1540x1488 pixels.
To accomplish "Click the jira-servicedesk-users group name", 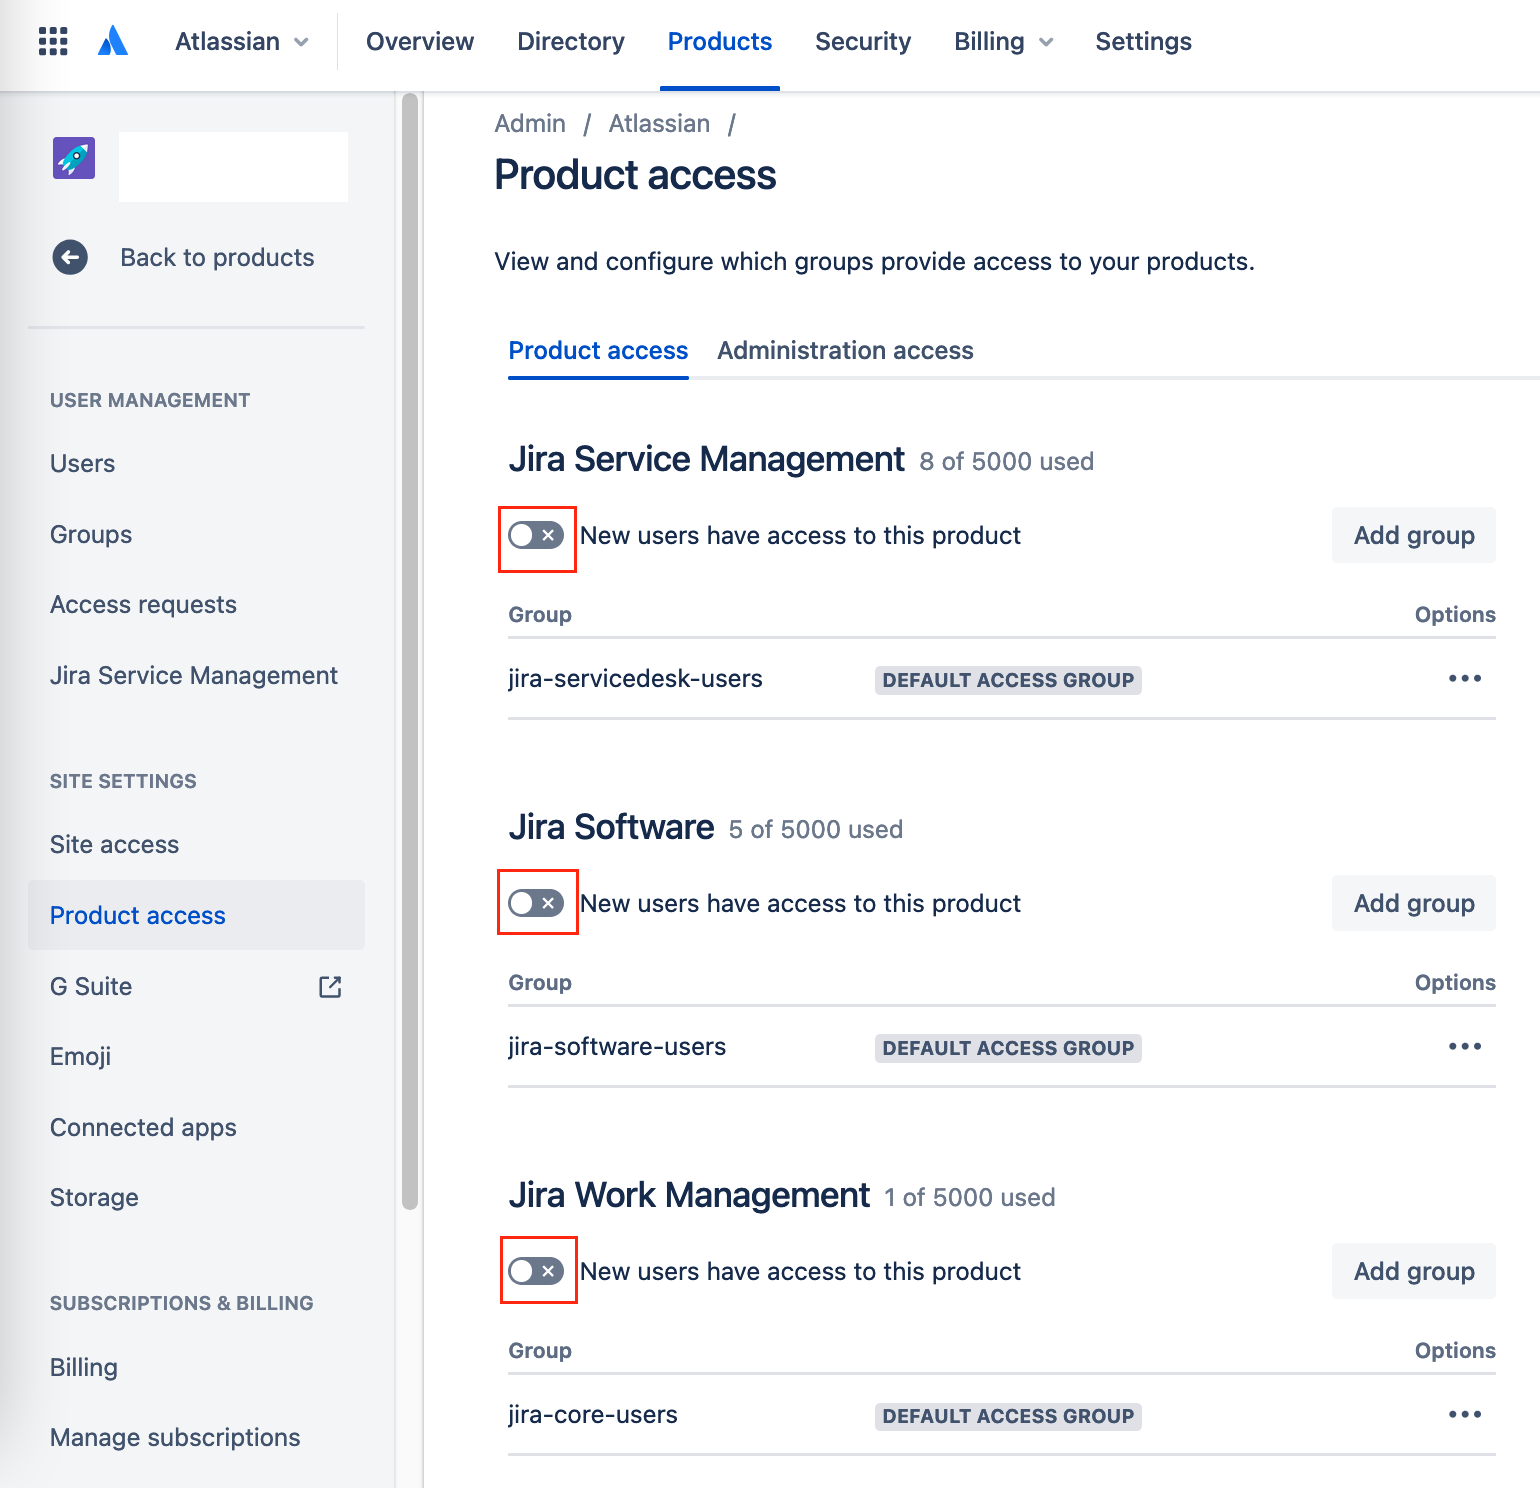I will tap(635, 679).
